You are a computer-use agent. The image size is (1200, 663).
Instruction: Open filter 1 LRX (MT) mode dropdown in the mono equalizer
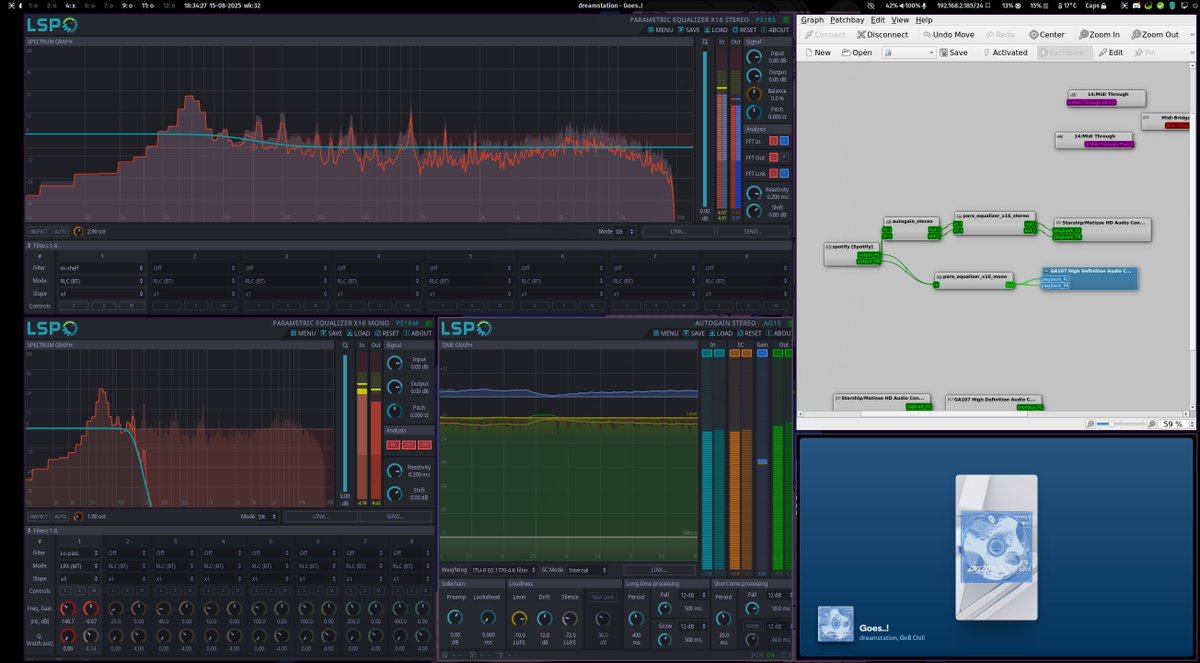tap(80, 565)
